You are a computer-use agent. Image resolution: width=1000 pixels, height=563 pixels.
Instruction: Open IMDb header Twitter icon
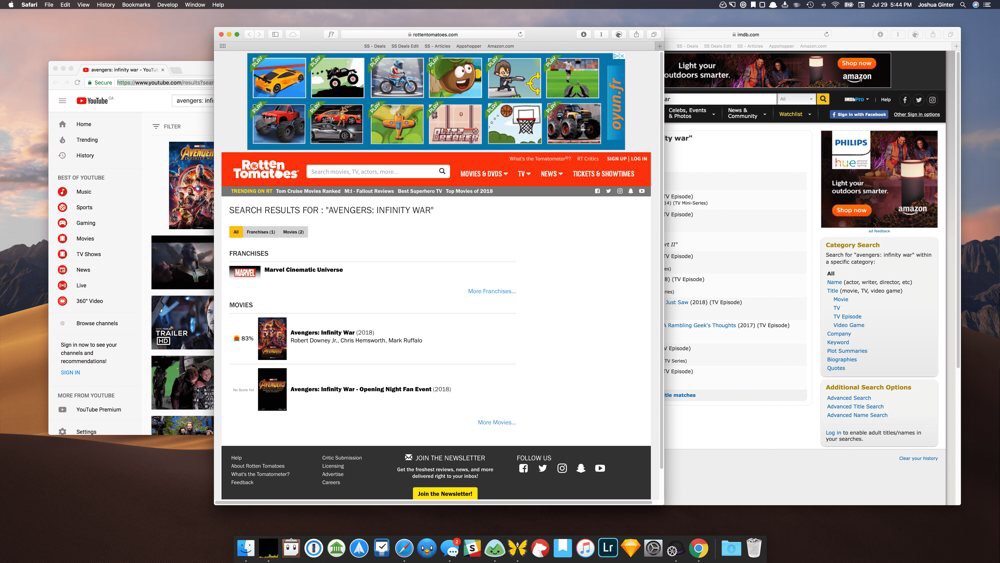tap(918, 99)
